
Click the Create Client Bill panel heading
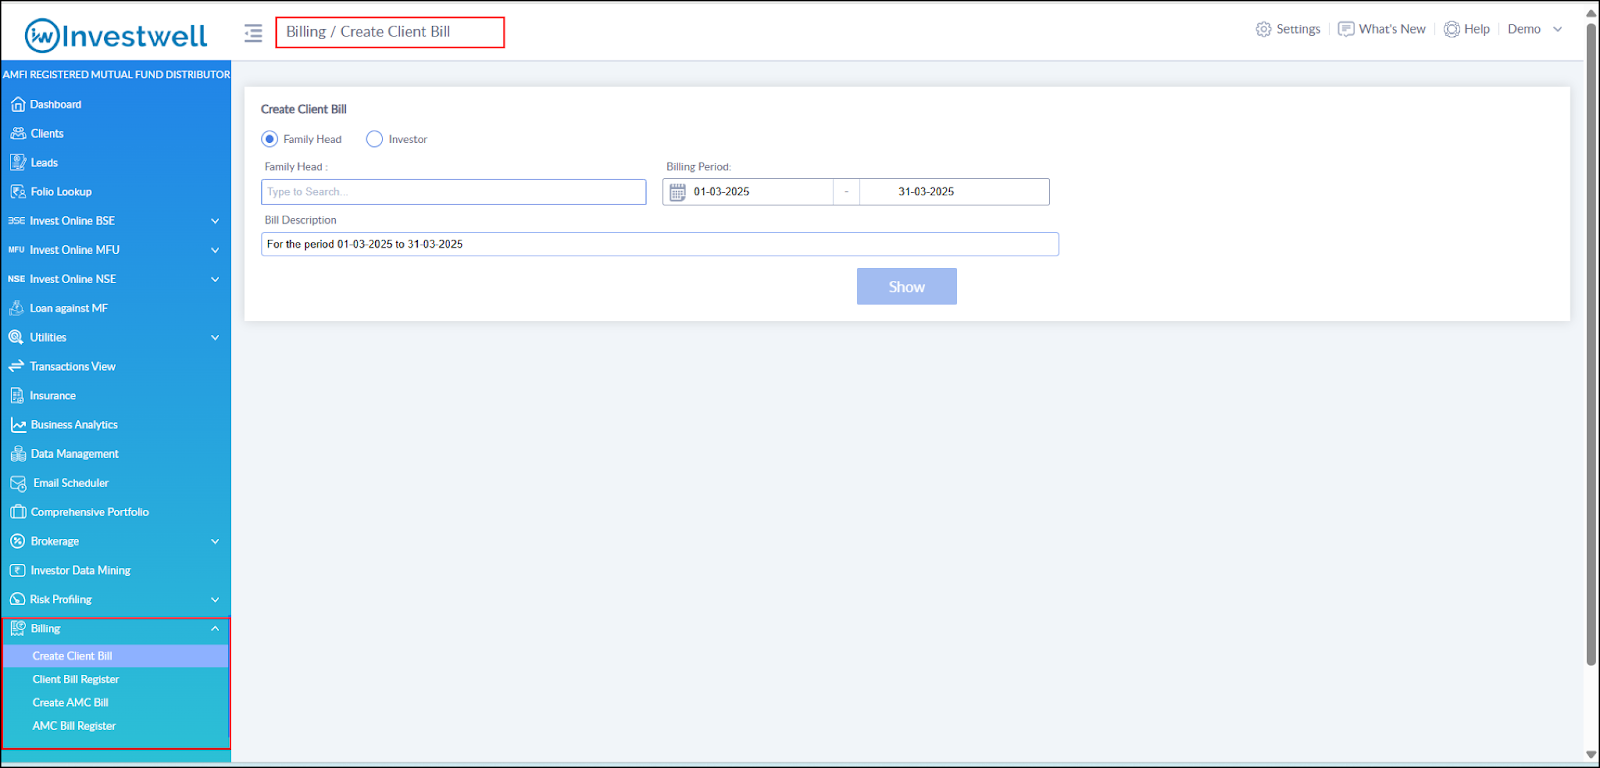tap(304, 109)
